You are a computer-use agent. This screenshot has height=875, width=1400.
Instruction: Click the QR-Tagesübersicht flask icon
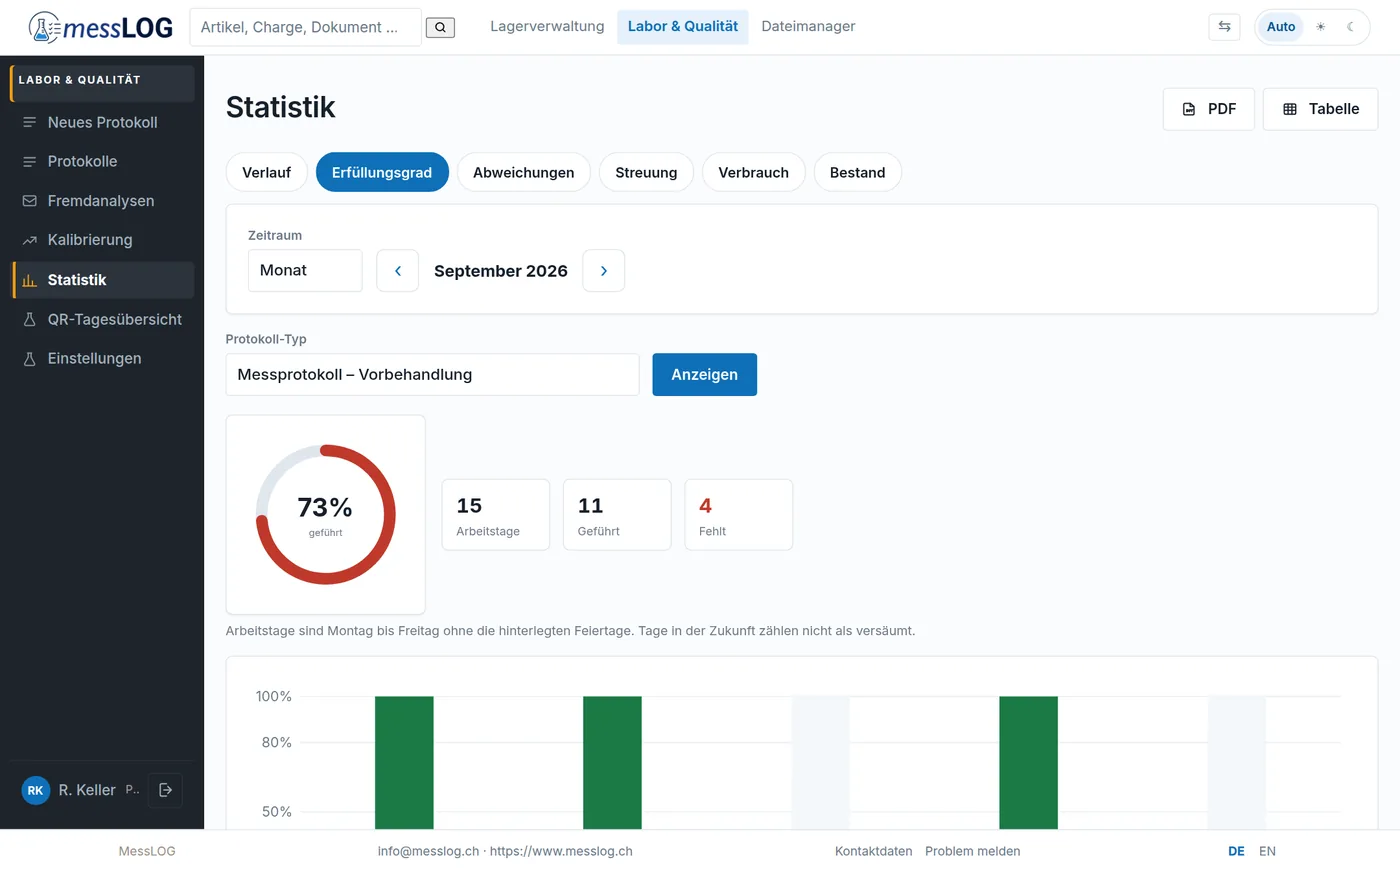click(x=30, y=320)
